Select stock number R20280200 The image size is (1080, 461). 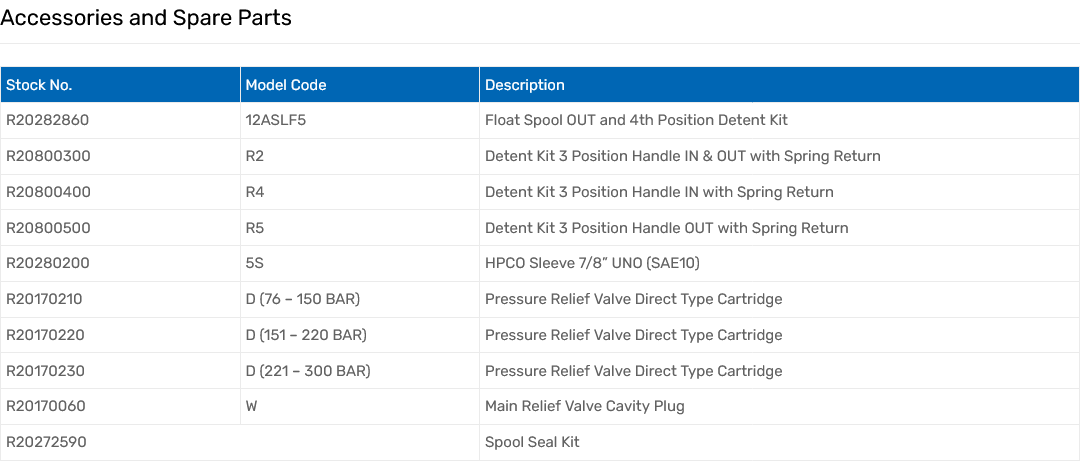[x=48, y=264]
